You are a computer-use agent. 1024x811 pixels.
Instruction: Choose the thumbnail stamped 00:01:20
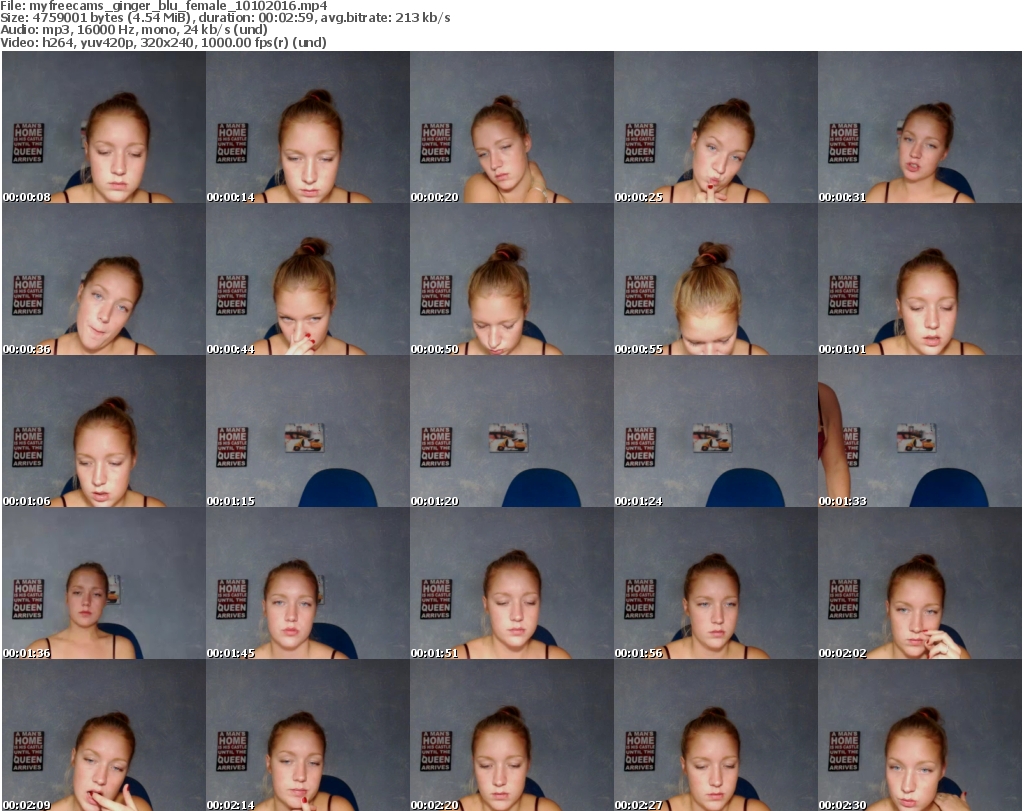[x=511, y=432]
